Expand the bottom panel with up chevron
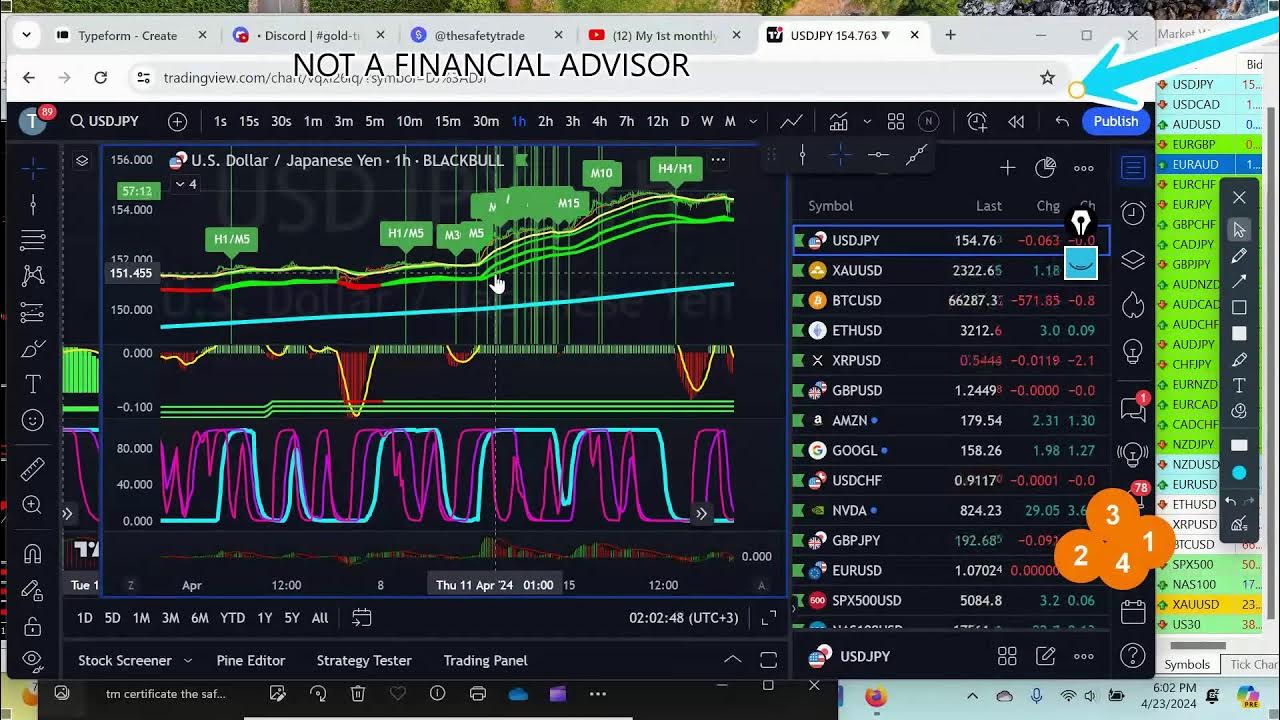This screenshot has height=720, width=1280. 733,660
